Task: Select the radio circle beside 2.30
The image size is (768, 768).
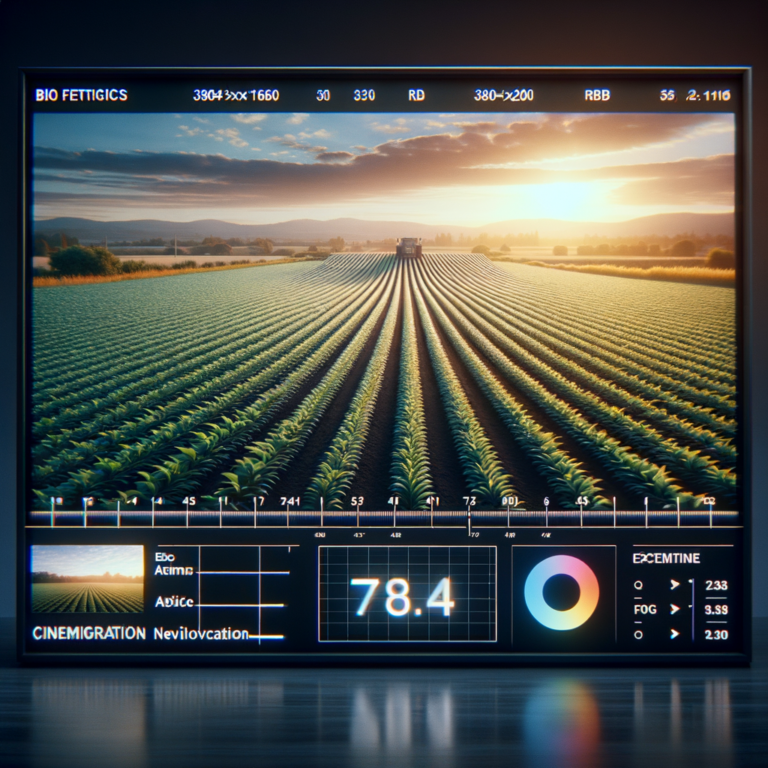Action: (638, 634)
